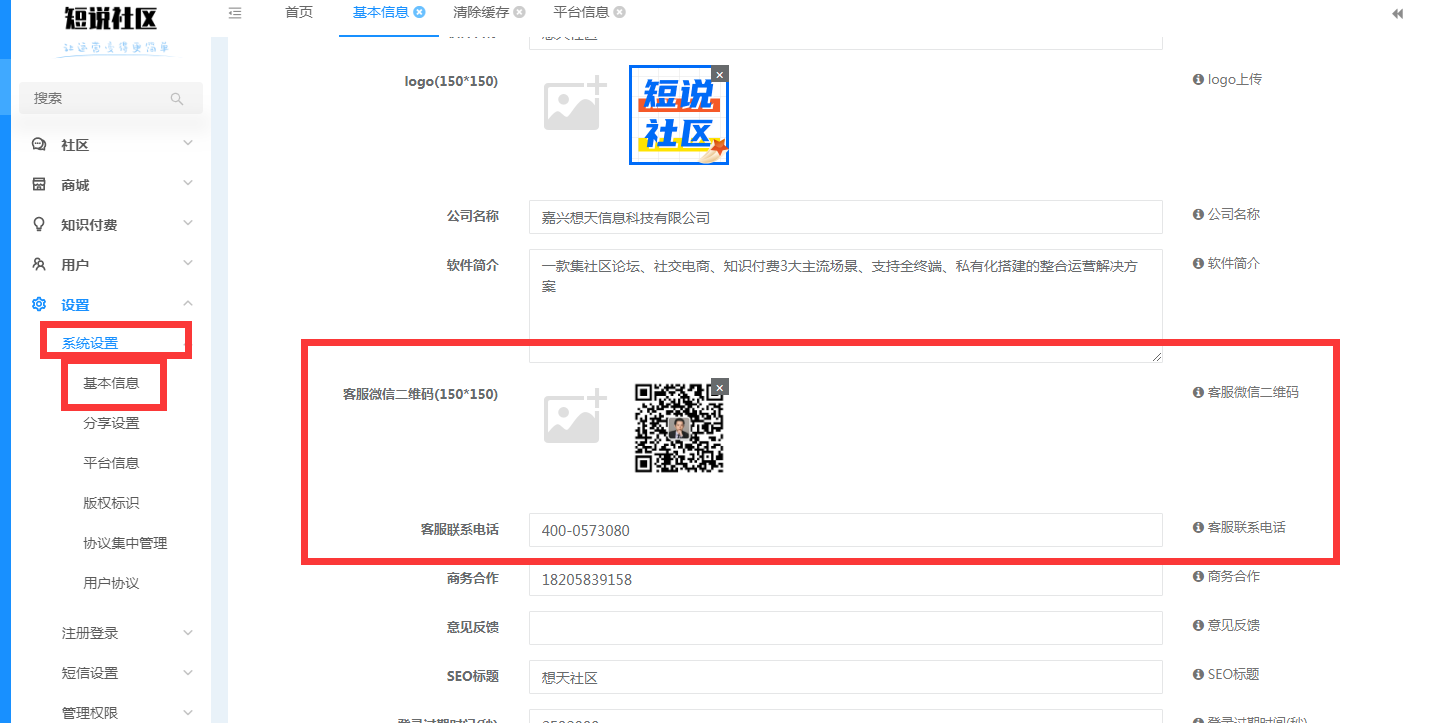Open the 首页 tab

coord(299,13)
